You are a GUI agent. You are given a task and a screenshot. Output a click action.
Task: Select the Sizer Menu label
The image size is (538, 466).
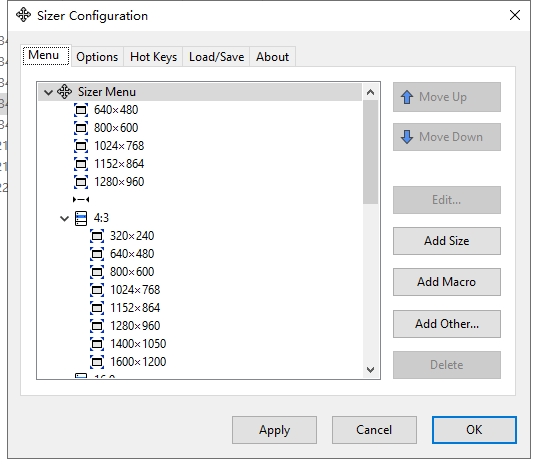[107, 92]
